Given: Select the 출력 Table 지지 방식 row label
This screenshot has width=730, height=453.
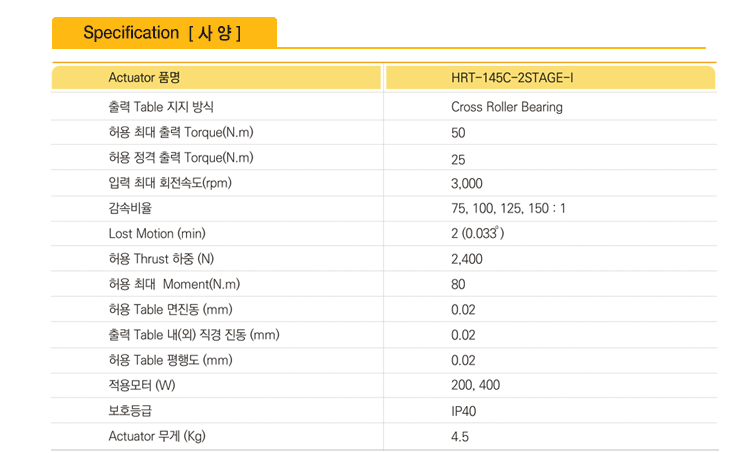Looking at the screenshot, I should [x=161, y=106].
